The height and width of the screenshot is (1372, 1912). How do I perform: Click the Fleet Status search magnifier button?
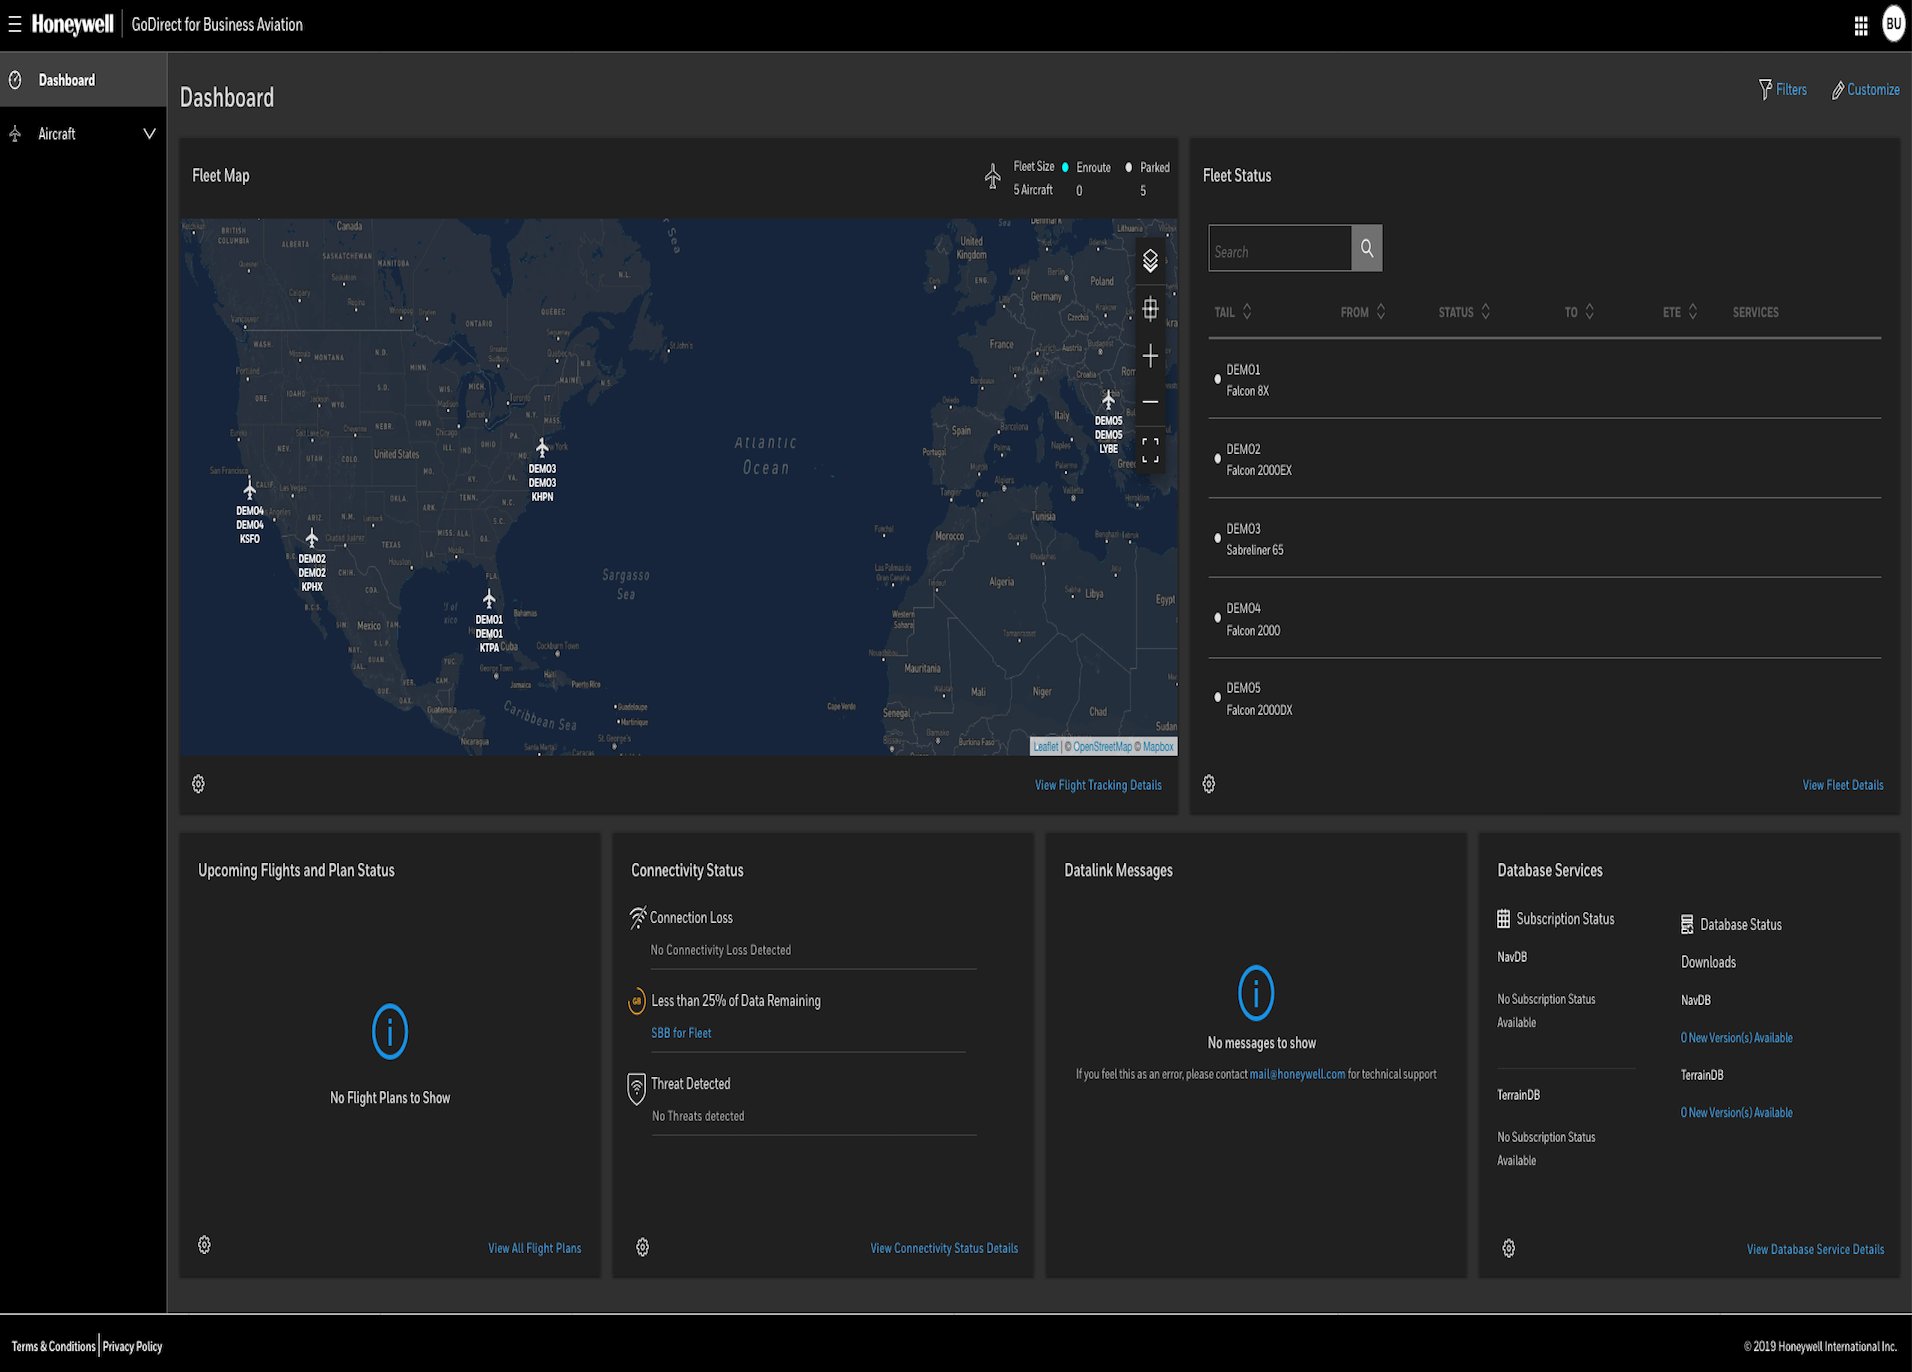pyautogui.click(x=1366, y=248)
